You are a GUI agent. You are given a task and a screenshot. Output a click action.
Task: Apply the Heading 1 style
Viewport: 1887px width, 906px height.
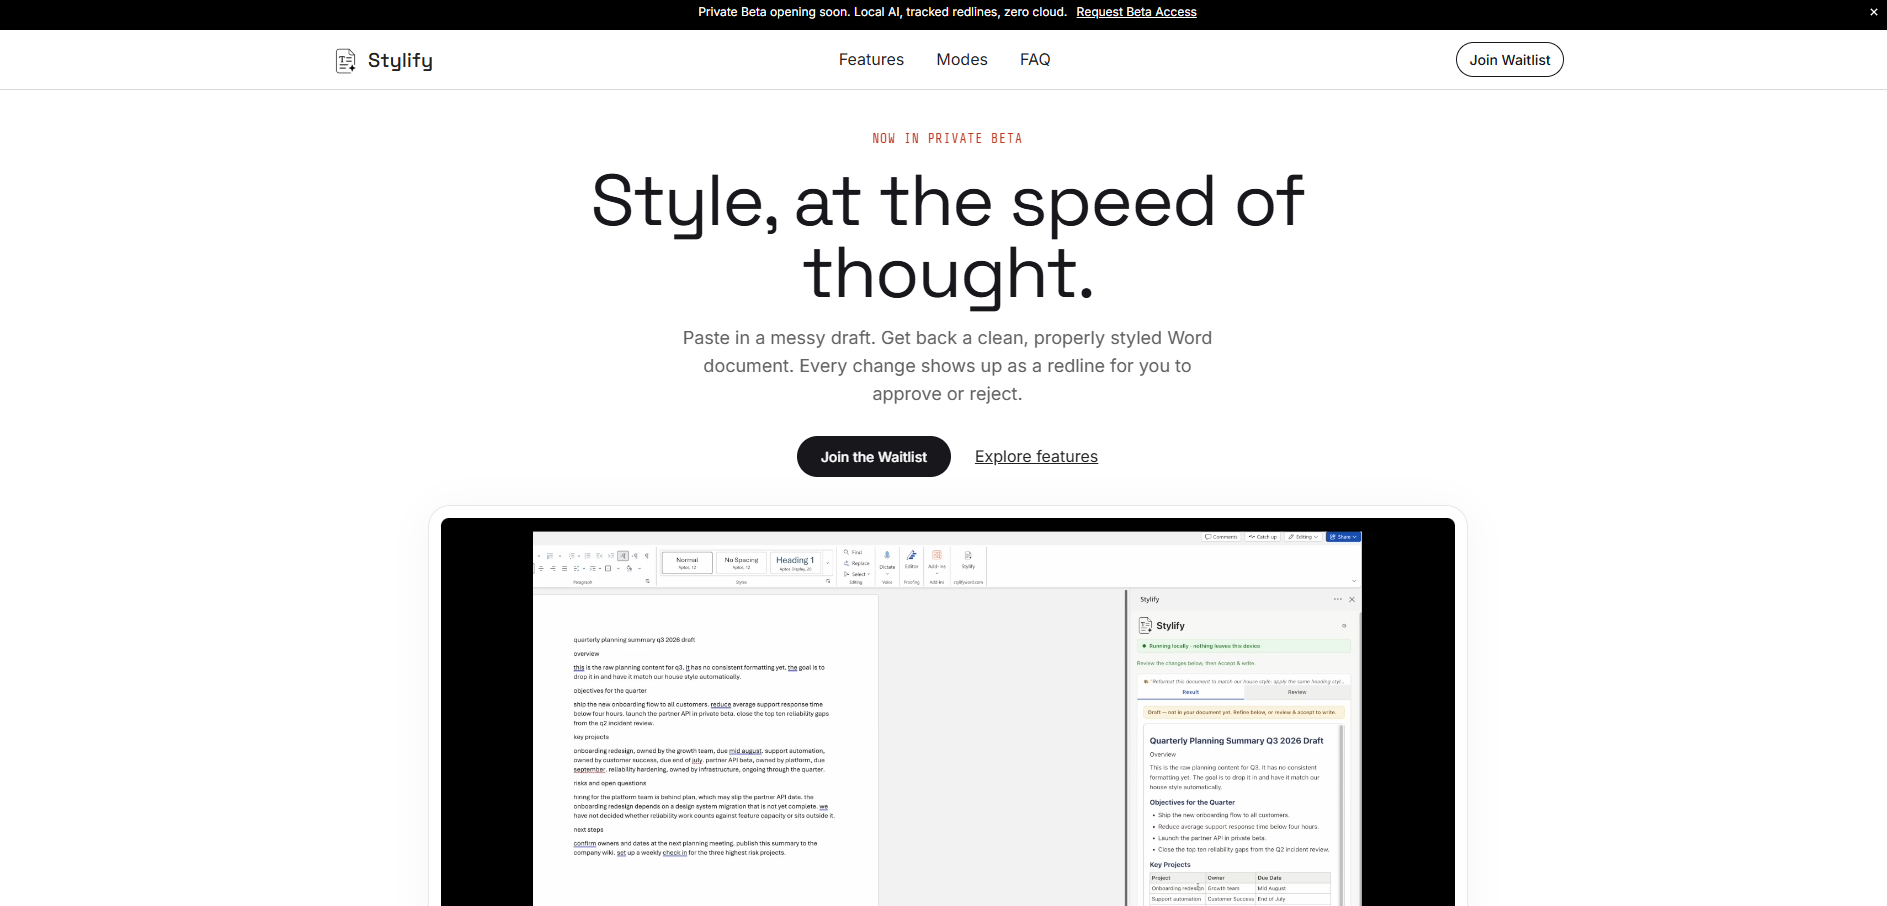[x=795, y=563]
